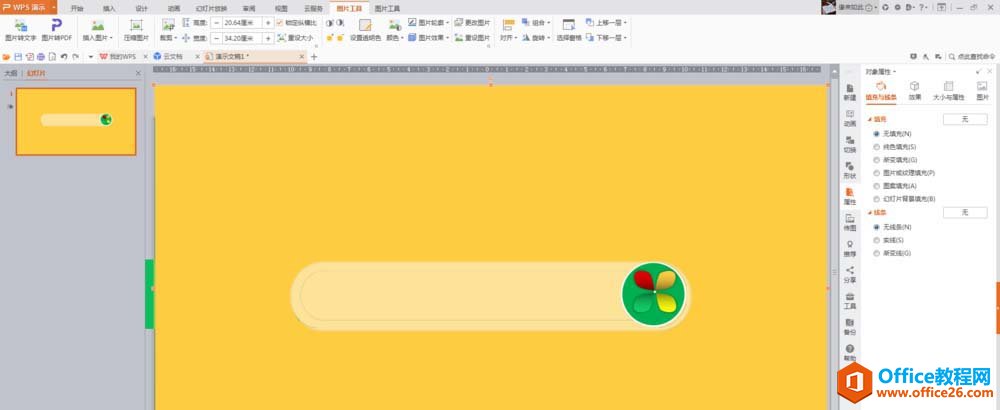Image resolution: width=1000 pixels, height=410 pixels.
Task: Choose the 实线(S) line option
Action: pos(877,240)
